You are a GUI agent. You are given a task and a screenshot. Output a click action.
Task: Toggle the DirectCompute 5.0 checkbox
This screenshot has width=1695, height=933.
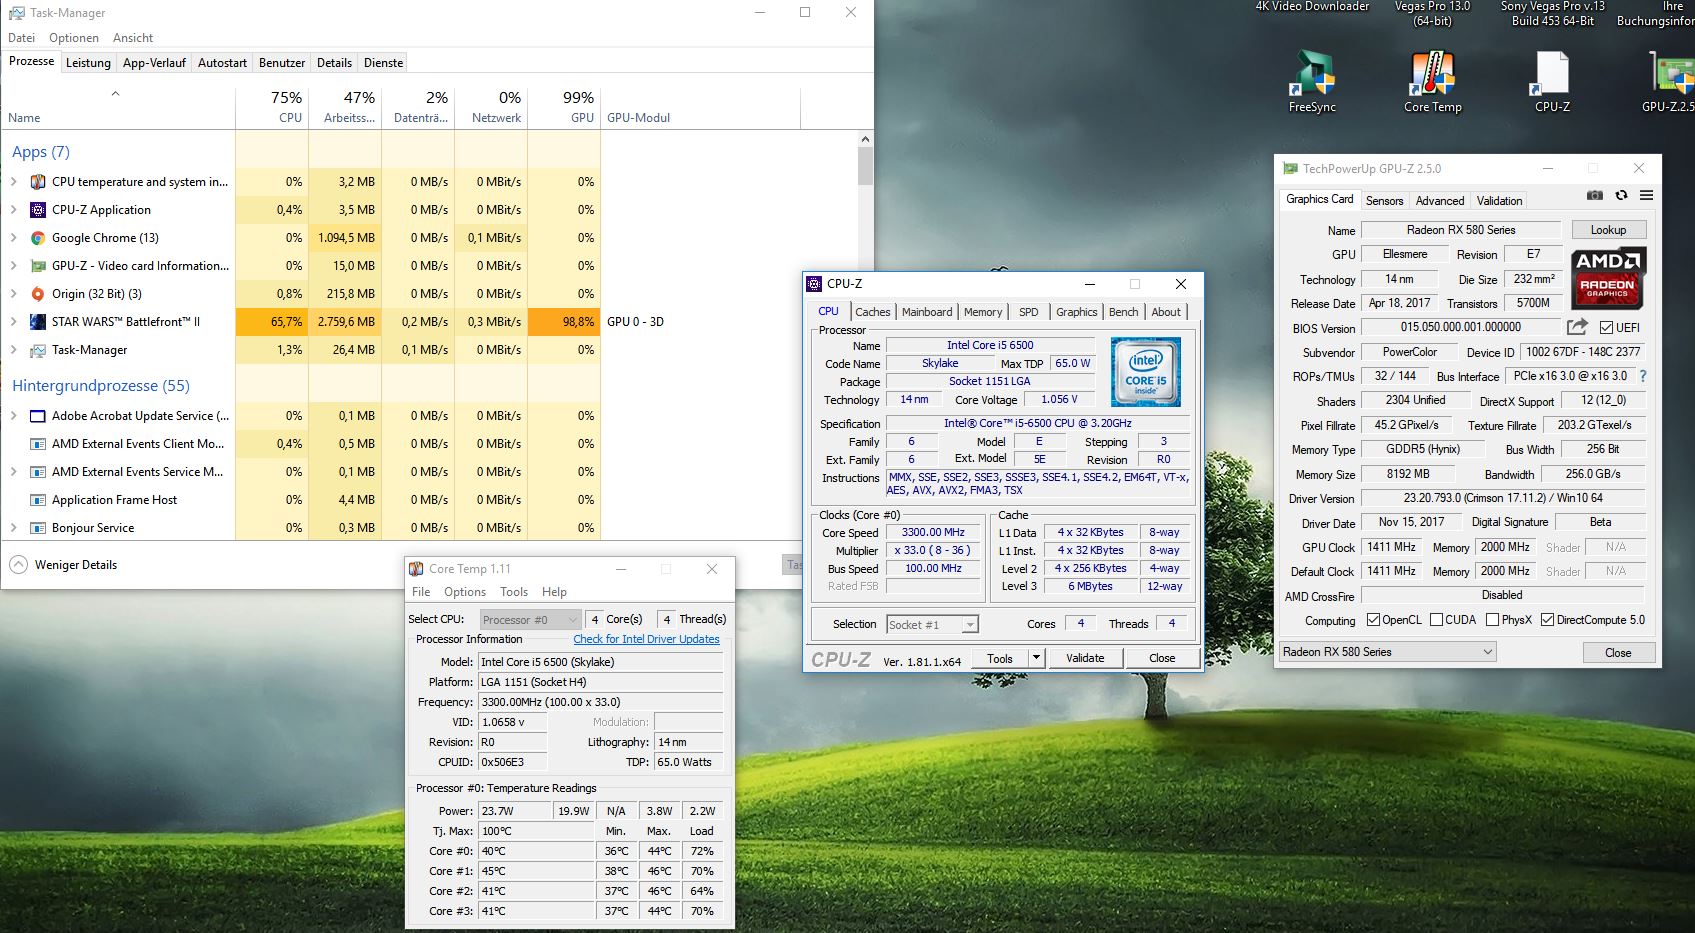pyautogui.click(x=1548, y=620)
